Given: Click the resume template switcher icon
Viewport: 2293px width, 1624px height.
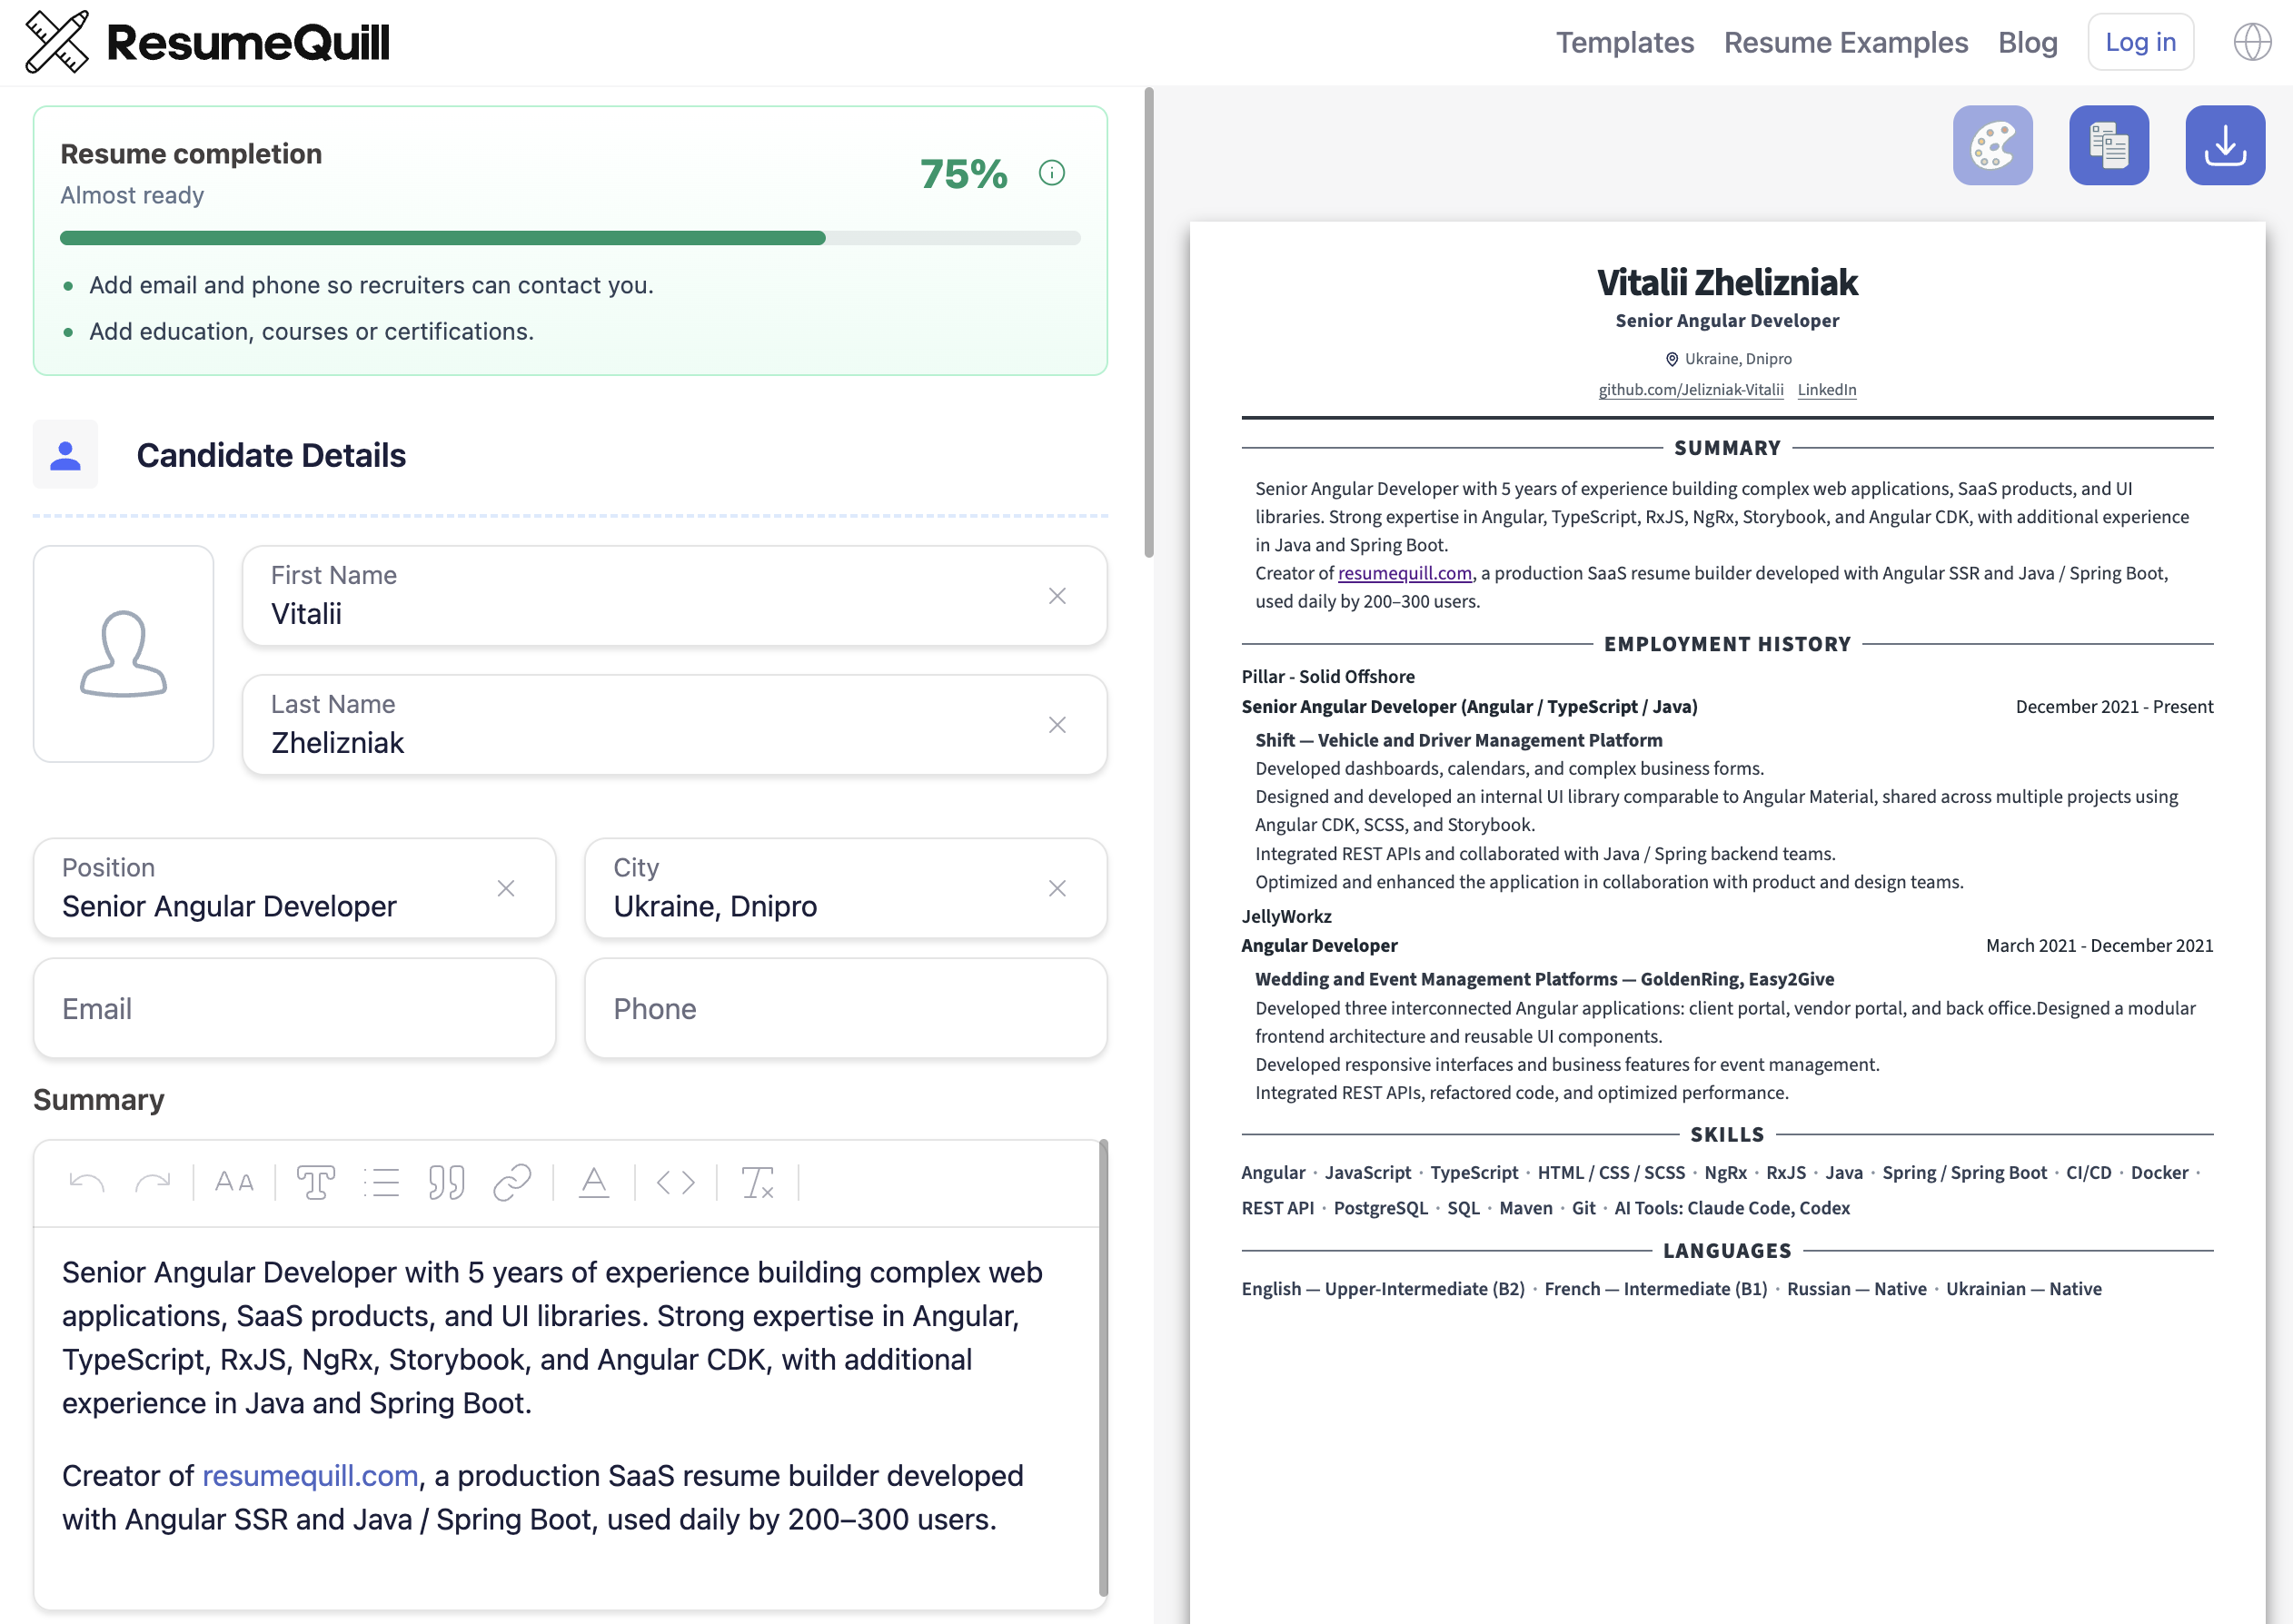Looking at the screenshot, I should click(2108, 145).
